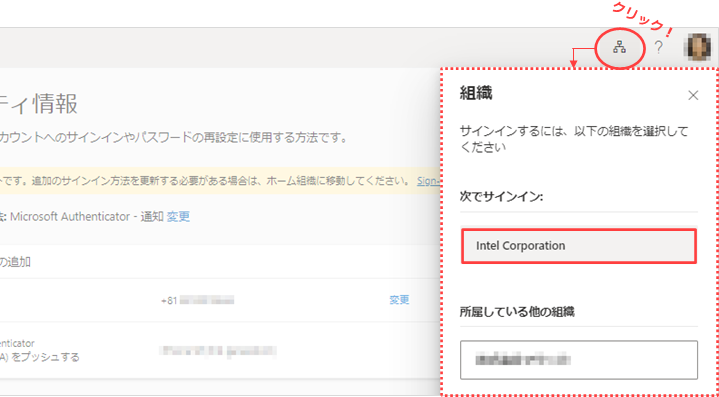Open the organizations switcher icon
This screenshot has height=397, width=719.
click(619, 47)
